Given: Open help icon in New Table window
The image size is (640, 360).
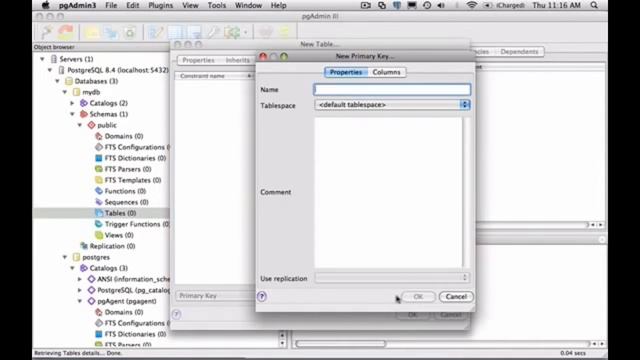Looking at the screenshot, I should click(x=176, y=314).
